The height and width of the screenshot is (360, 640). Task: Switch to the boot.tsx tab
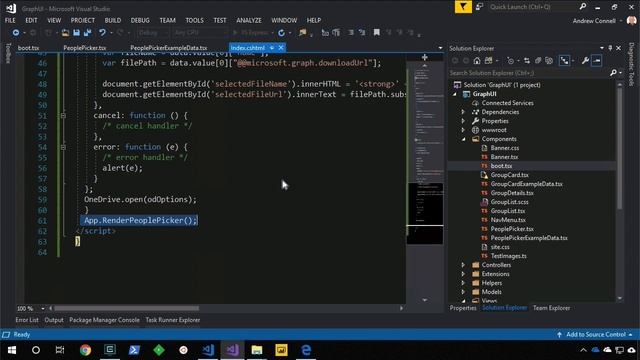coord(29,48)
